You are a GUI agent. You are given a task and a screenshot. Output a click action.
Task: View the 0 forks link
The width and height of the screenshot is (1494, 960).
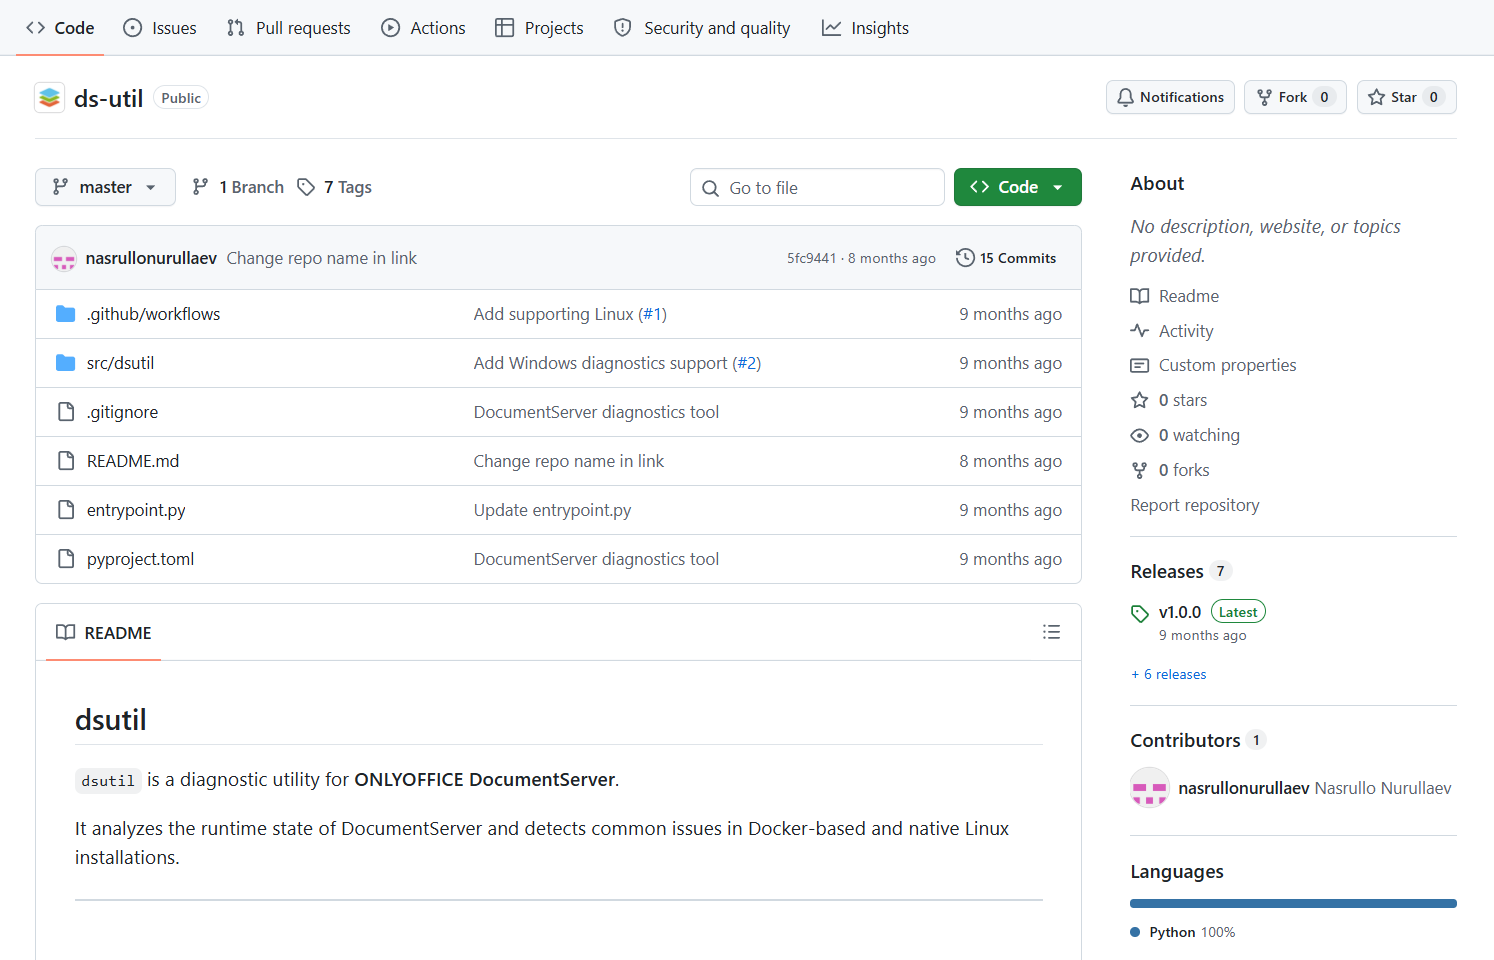tap(1170, 470)
